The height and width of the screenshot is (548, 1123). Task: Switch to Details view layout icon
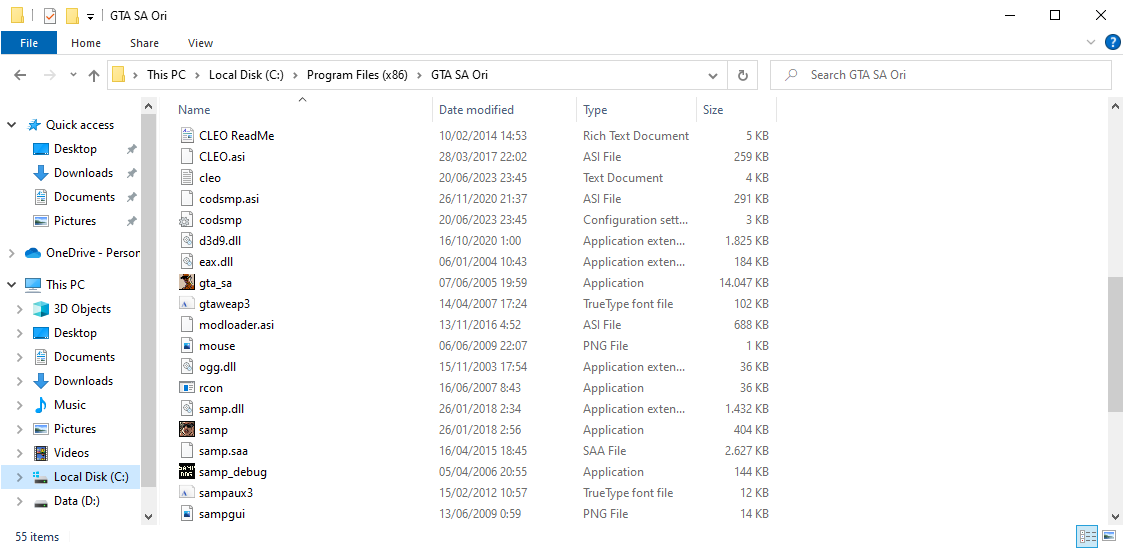[x=1088, y=536]
